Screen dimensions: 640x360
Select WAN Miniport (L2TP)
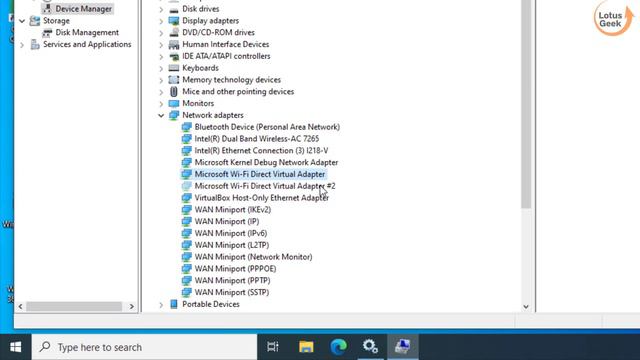[x=232, y=245]
